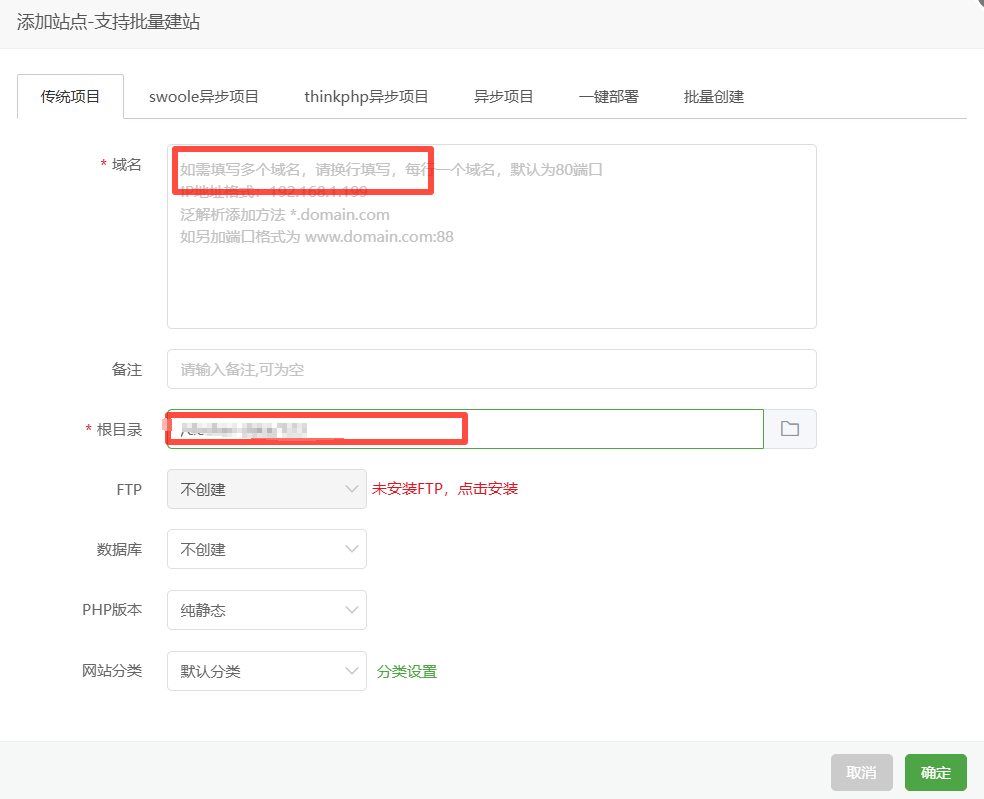Screen dimensions: 984x799
Task: Click the 添加站点 dialog title bar
Action: 400,22
